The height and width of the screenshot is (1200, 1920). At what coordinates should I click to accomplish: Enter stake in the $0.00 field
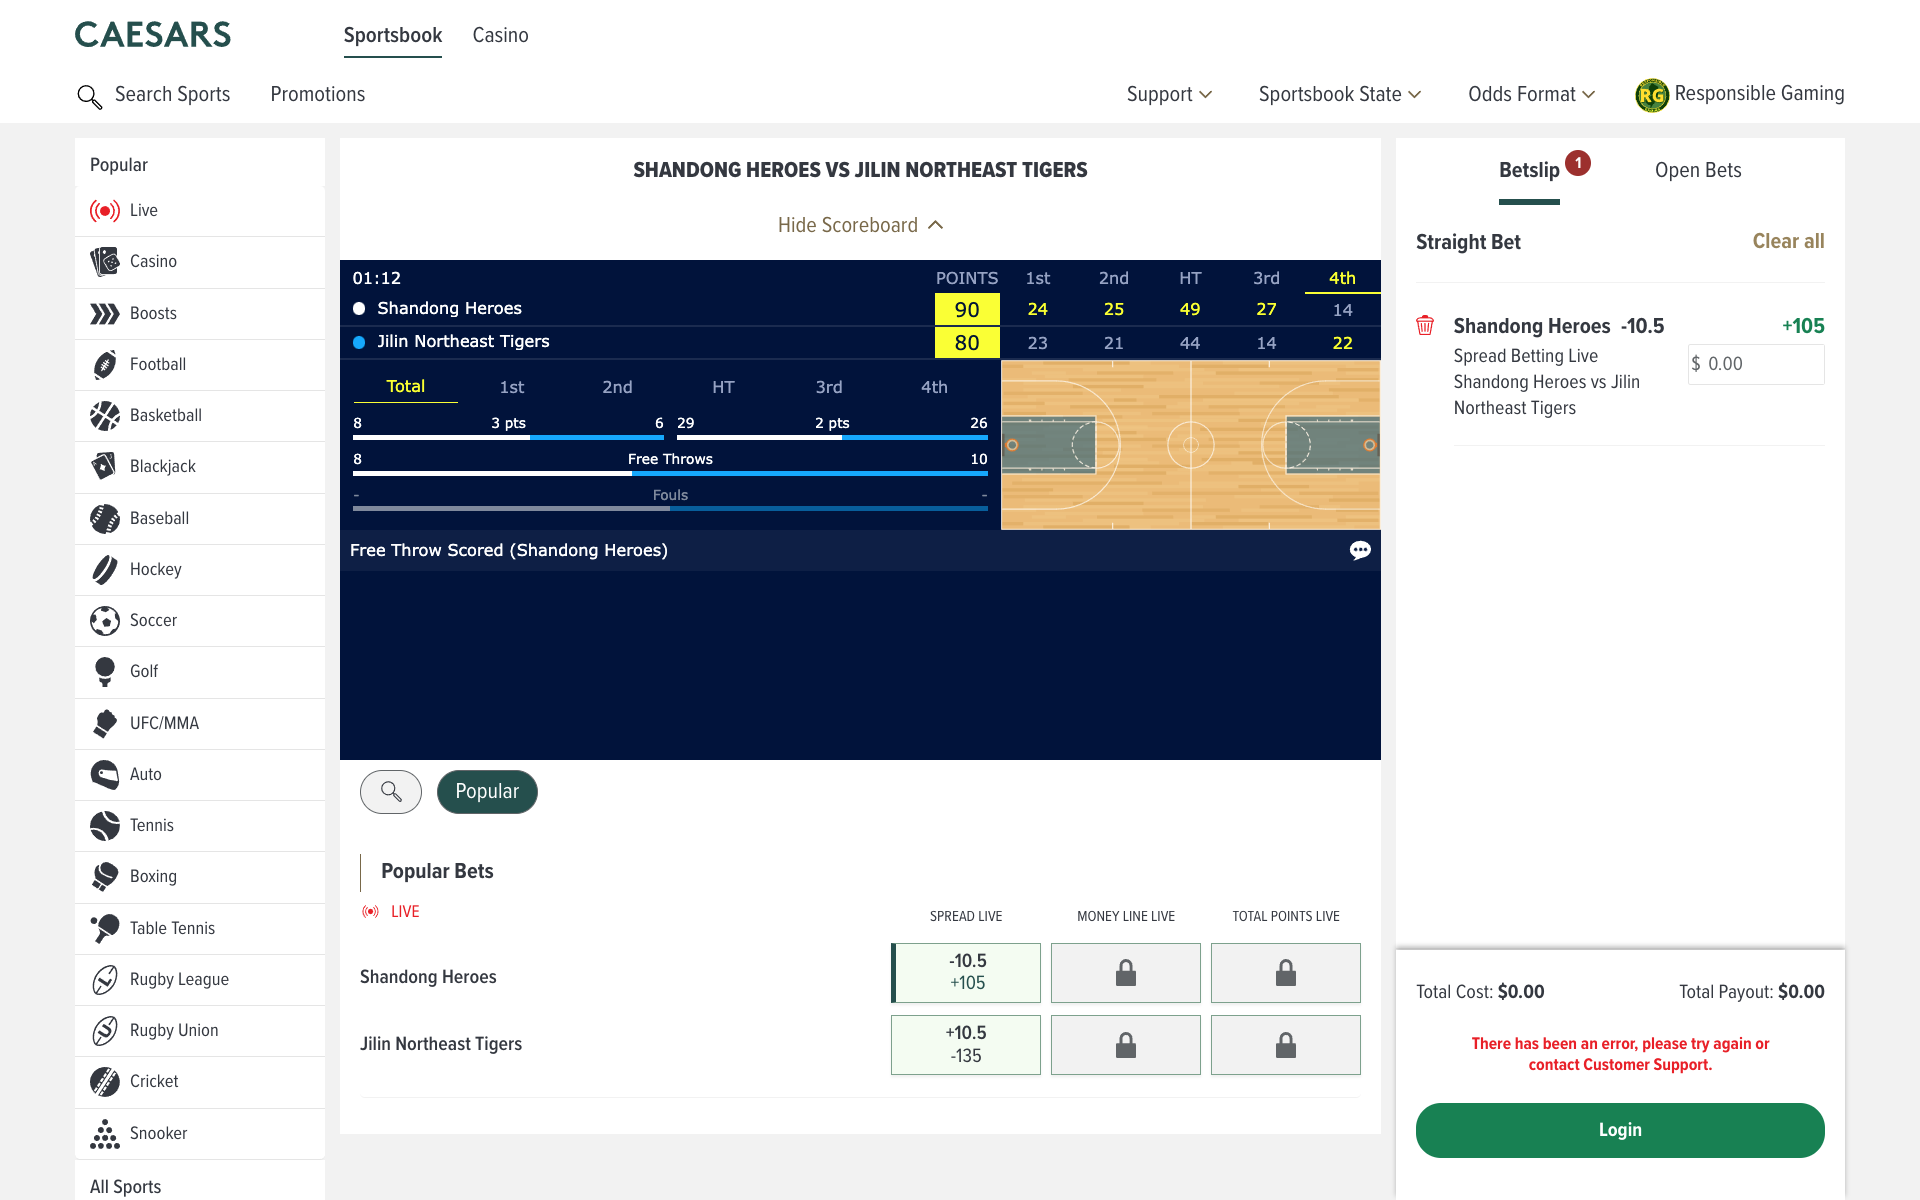click(1755, 364)
